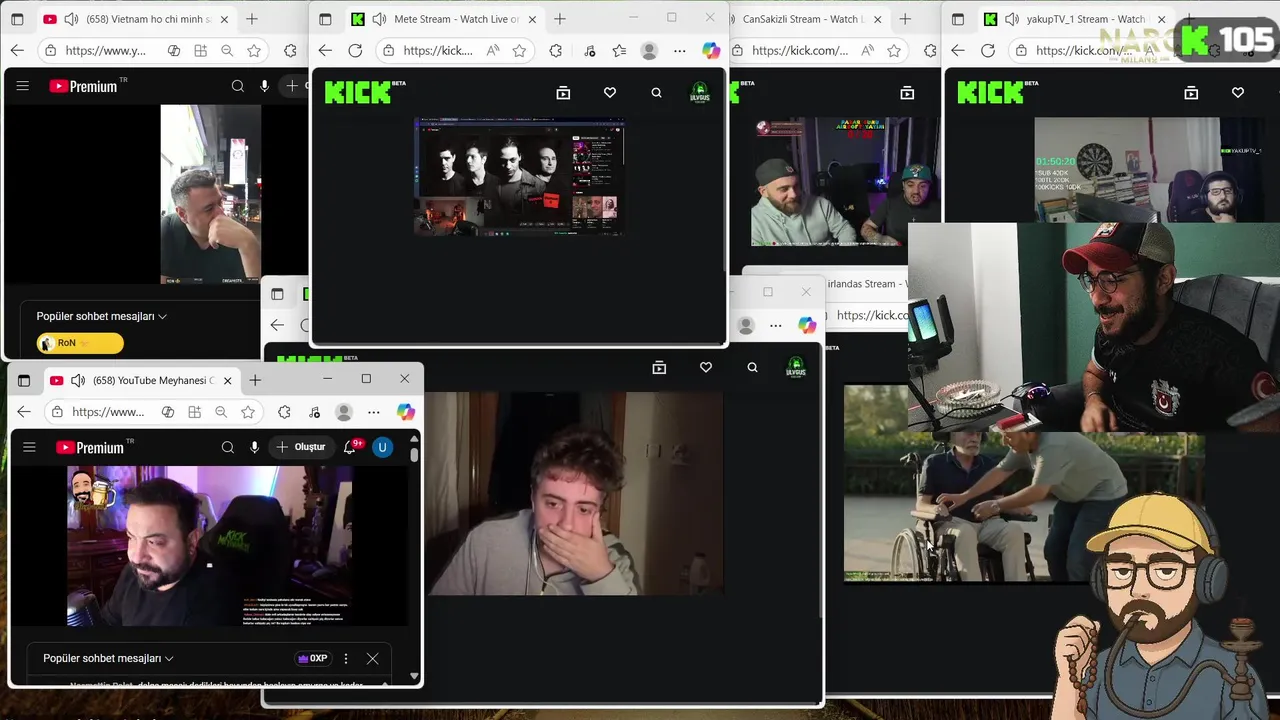1280x720 pixels.
Task: Open following heart icon in the middle player window
Action: pos(706,367)
